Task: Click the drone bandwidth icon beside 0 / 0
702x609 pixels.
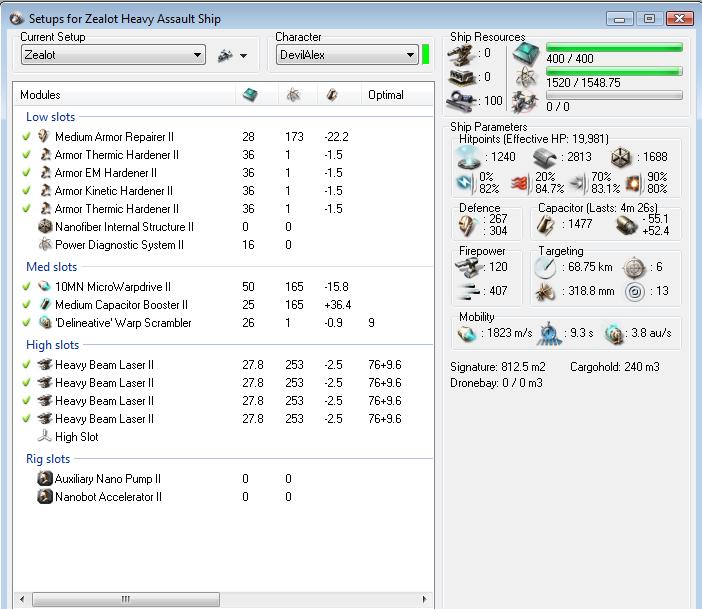Action: [525, 102]
